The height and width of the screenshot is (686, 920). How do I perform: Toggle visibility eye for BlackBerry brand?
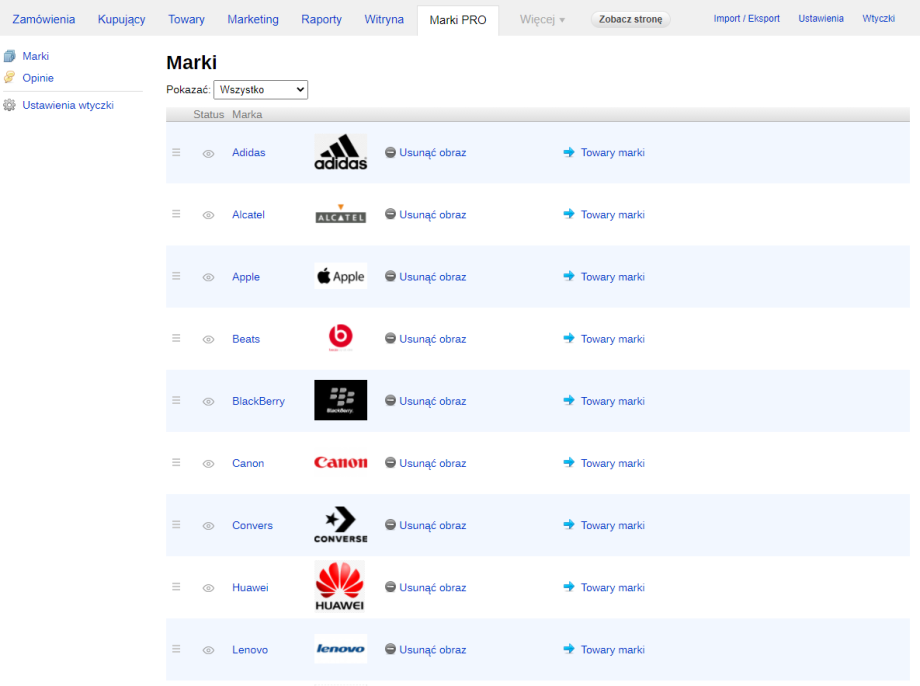click(208, 402)
